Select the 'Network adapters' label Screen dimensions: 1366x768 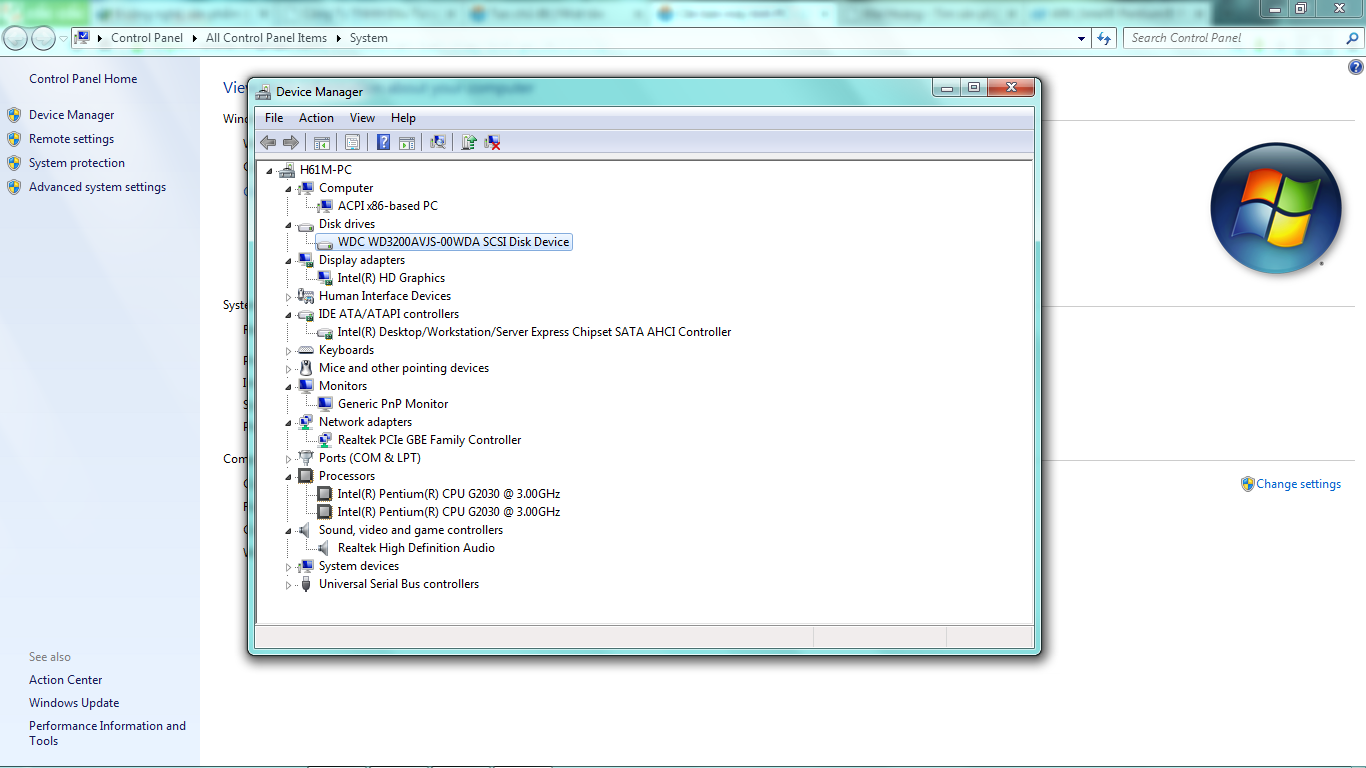coord(365,422)
